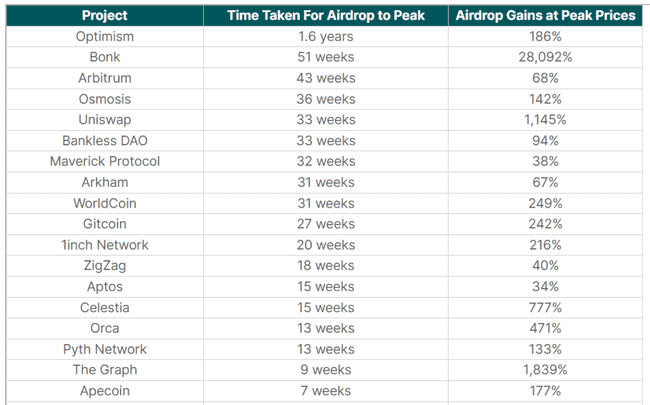Select Apecoin's 7 weeks cell

pyautogui.click(x=326, y=391)
